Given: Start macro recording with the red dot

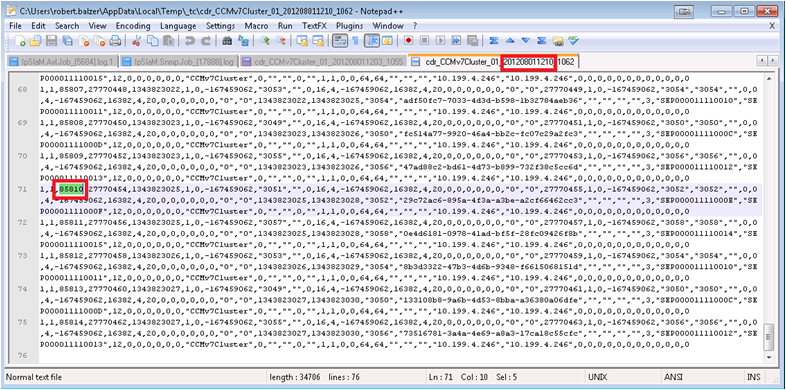Looking at the screenshot, I should (409, 41).
